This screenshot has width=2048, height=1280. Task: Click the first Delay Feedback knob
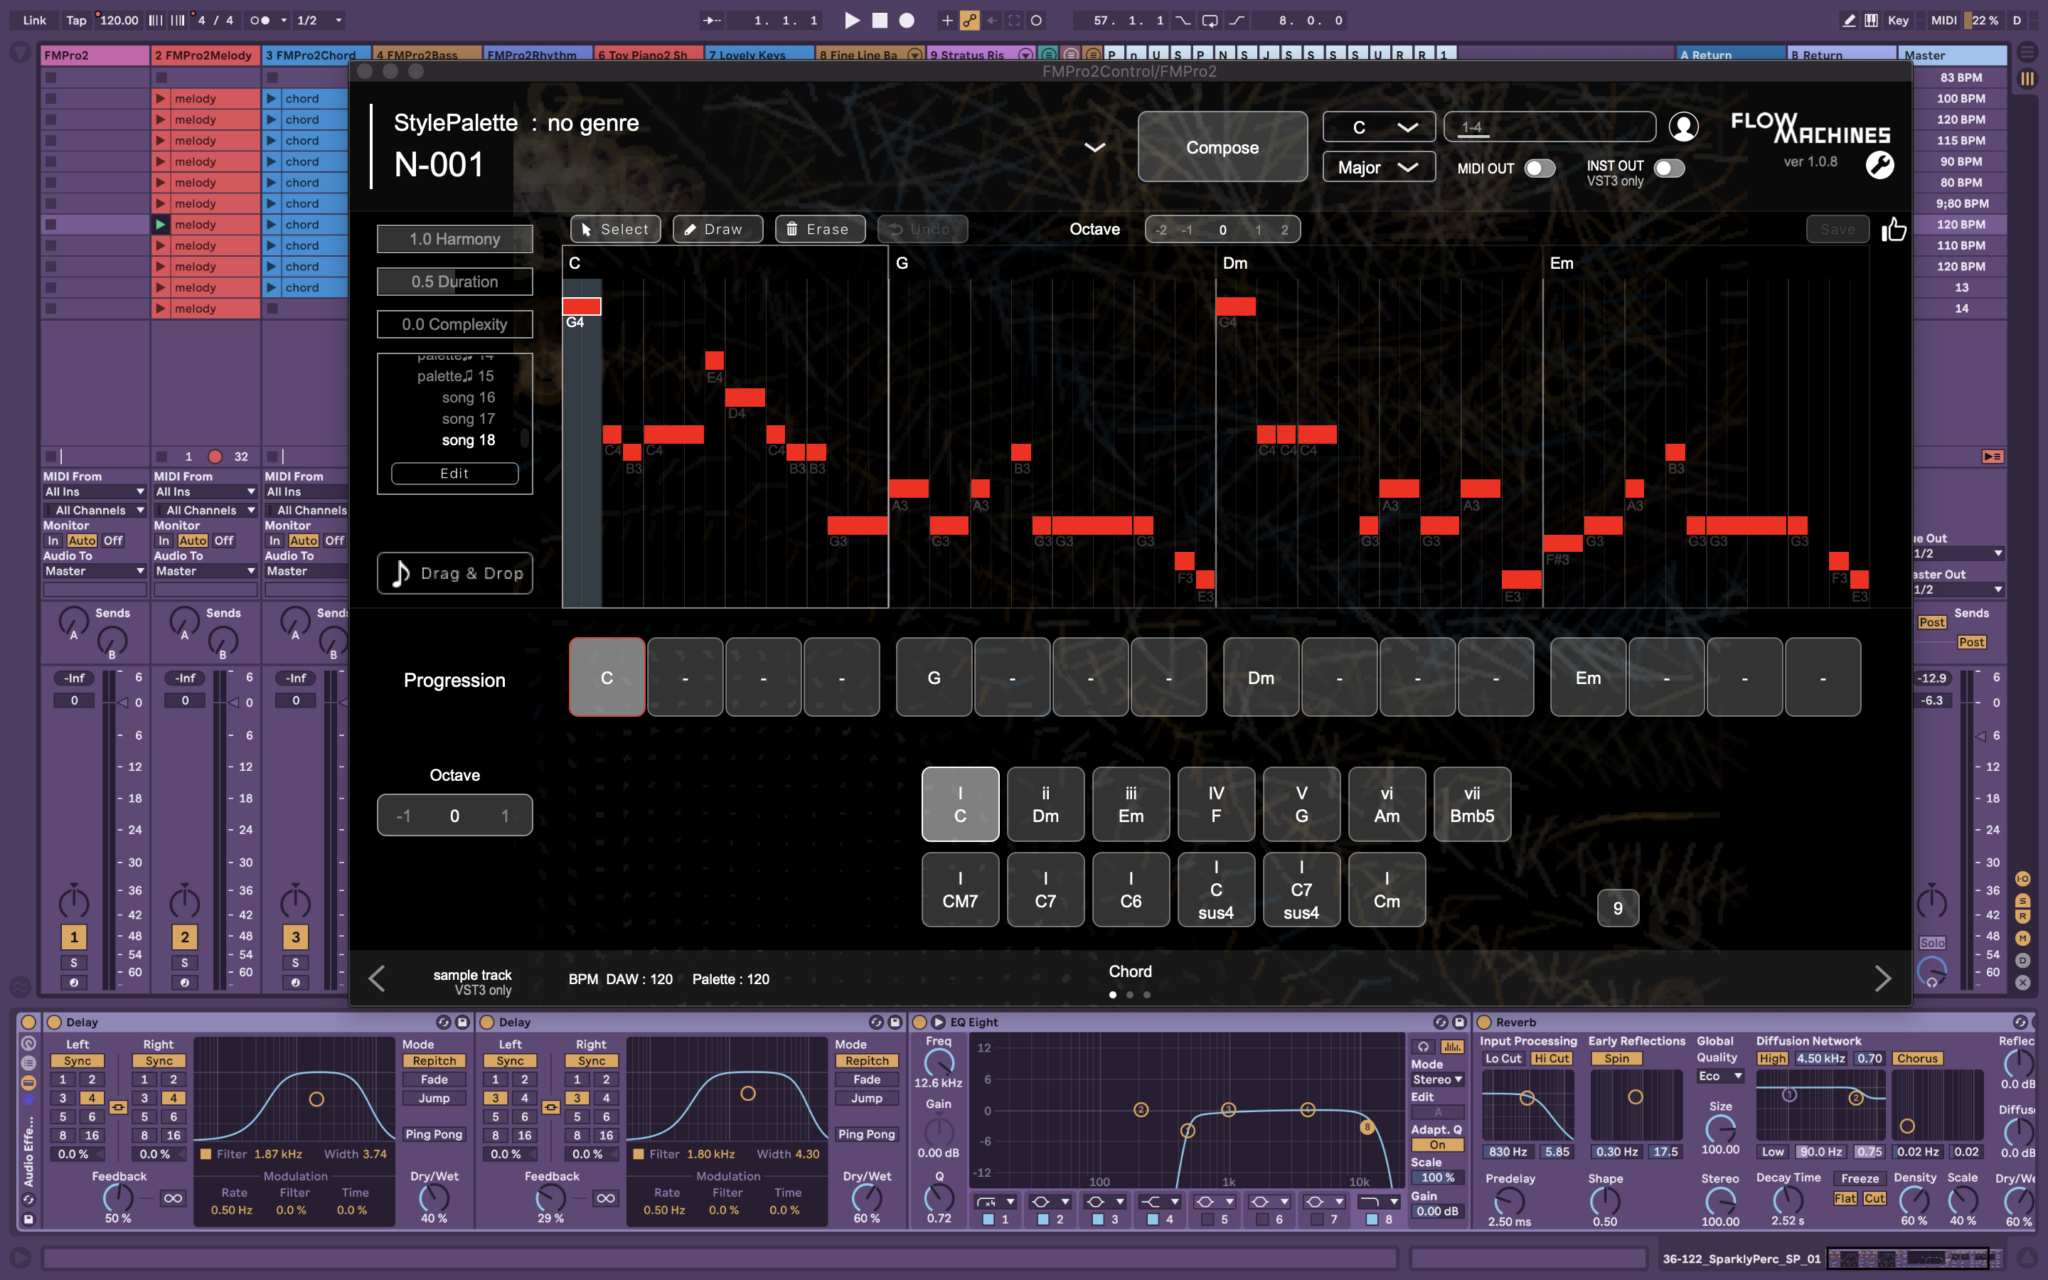coord(118,1197)
